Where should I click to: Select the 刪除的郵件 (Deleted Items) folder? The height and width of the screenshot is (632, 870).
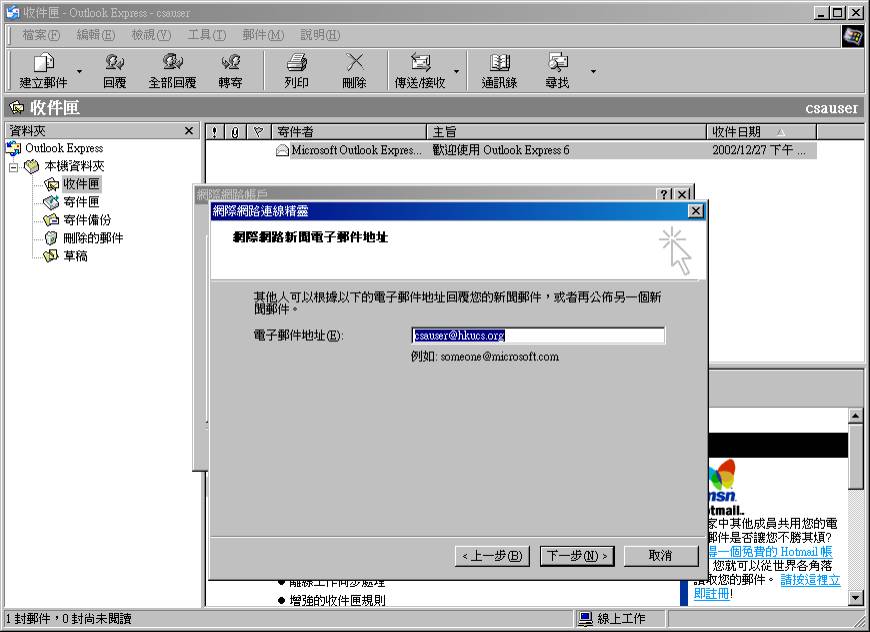[x=93, y=237]
